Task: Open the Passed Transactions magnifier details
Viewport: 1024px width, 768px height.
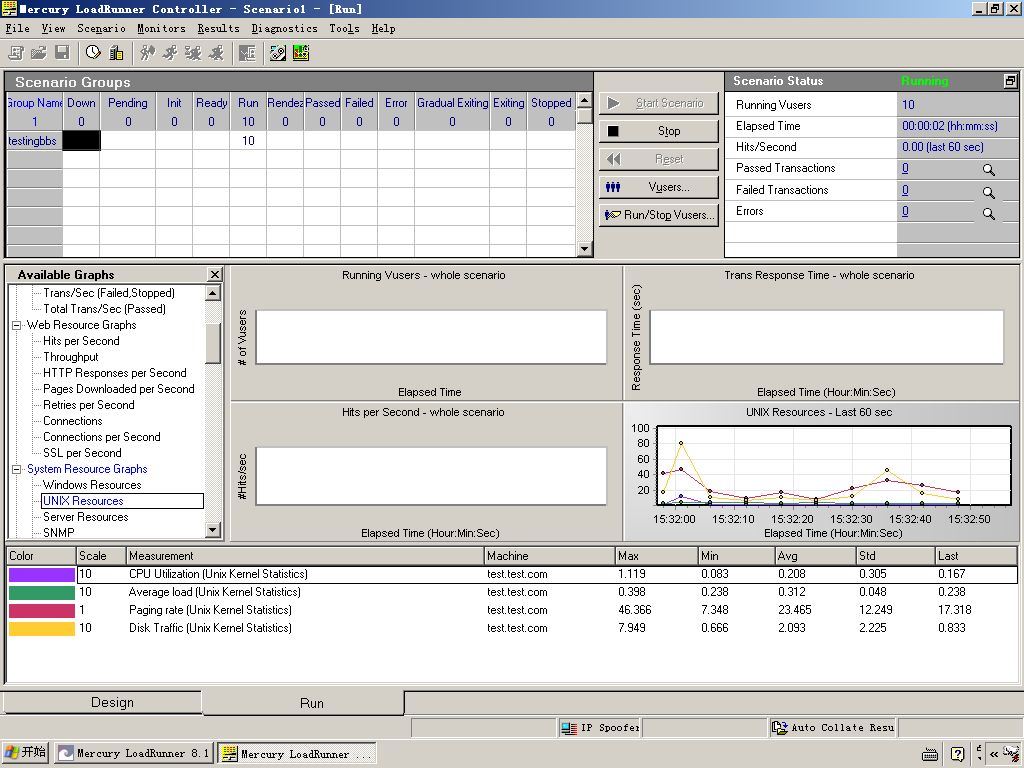Action: pyautogui.click(x=989, y=170)
